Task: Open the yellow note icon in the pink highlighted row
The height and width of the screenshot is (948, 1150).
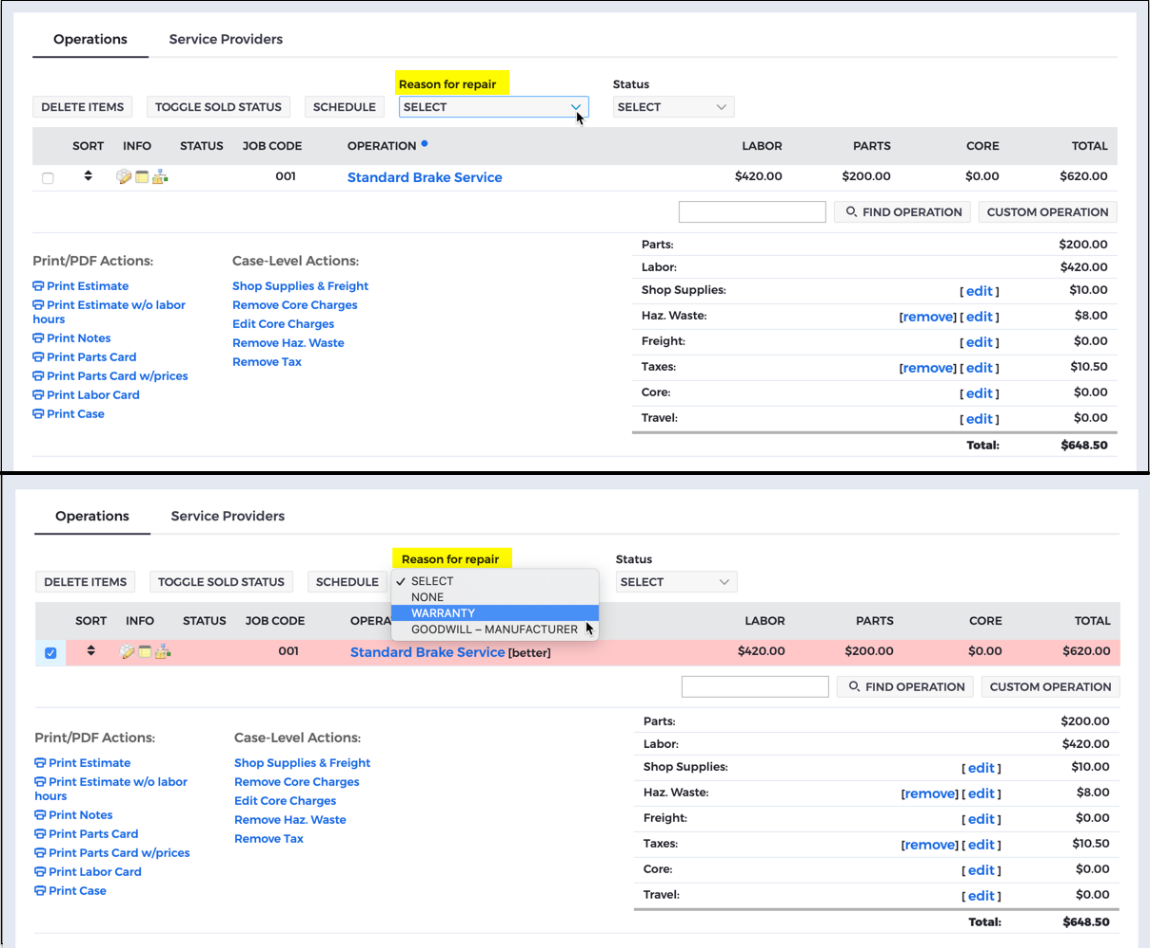Action: [144, 652]
